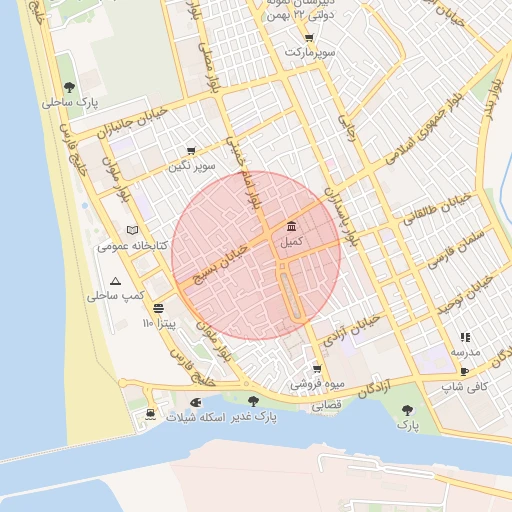Select the shopping cart icon above سوپرمارکت
The width and height of the screenshot is (512, 512).
[309, 38]
